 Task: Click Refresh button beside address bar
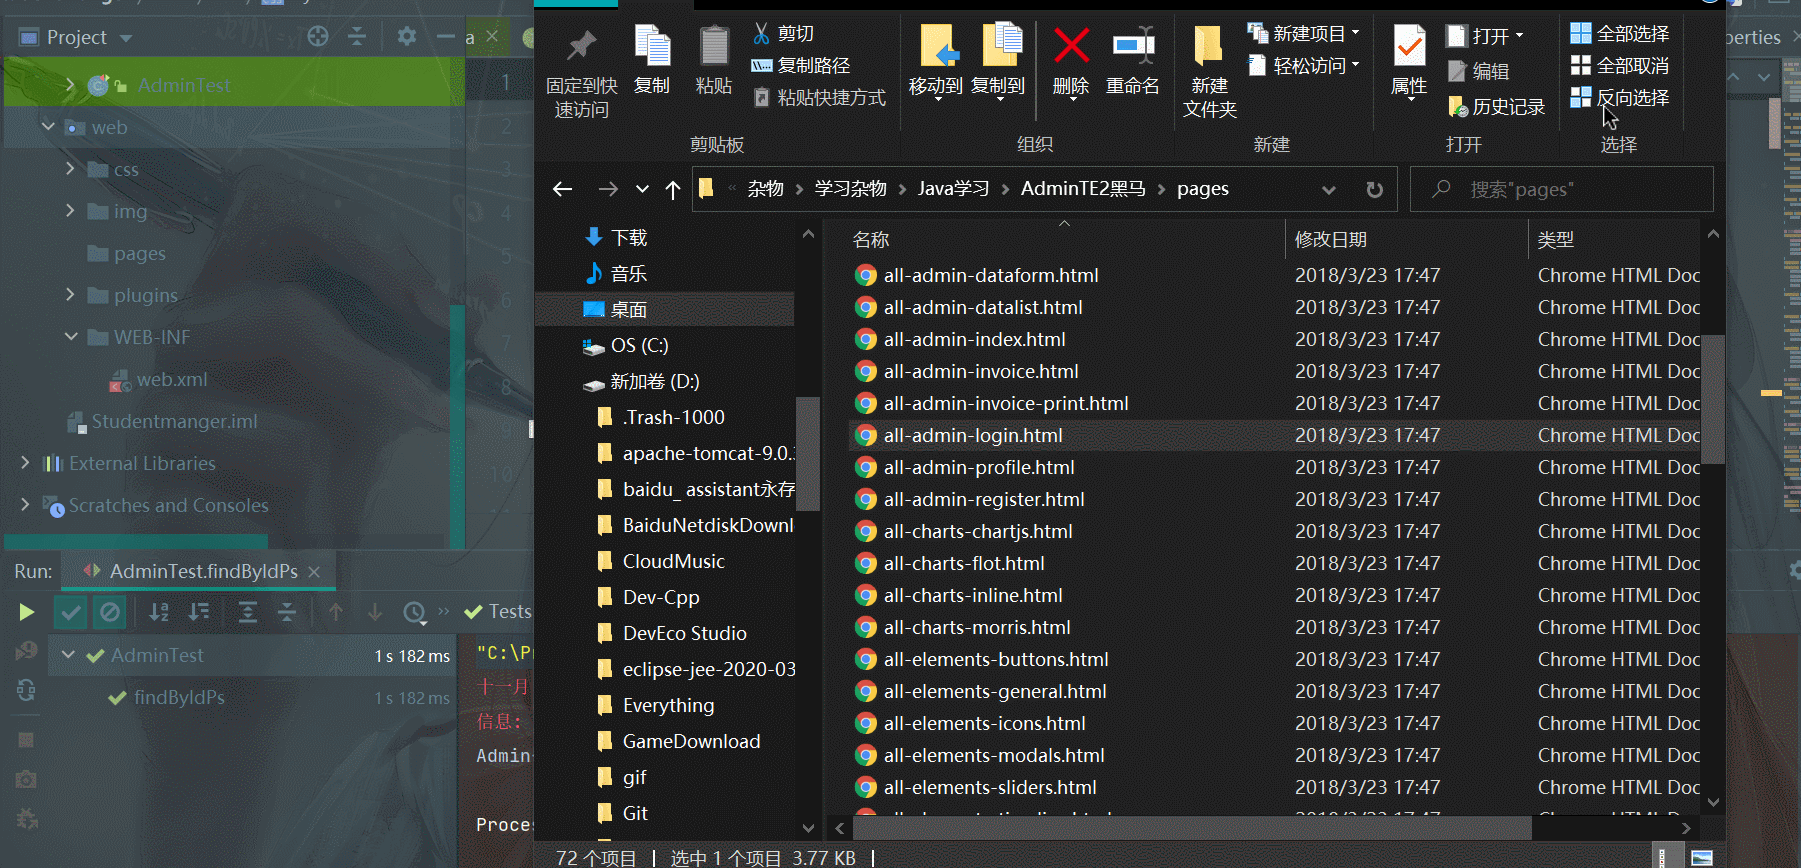[x=1375, y=189]
